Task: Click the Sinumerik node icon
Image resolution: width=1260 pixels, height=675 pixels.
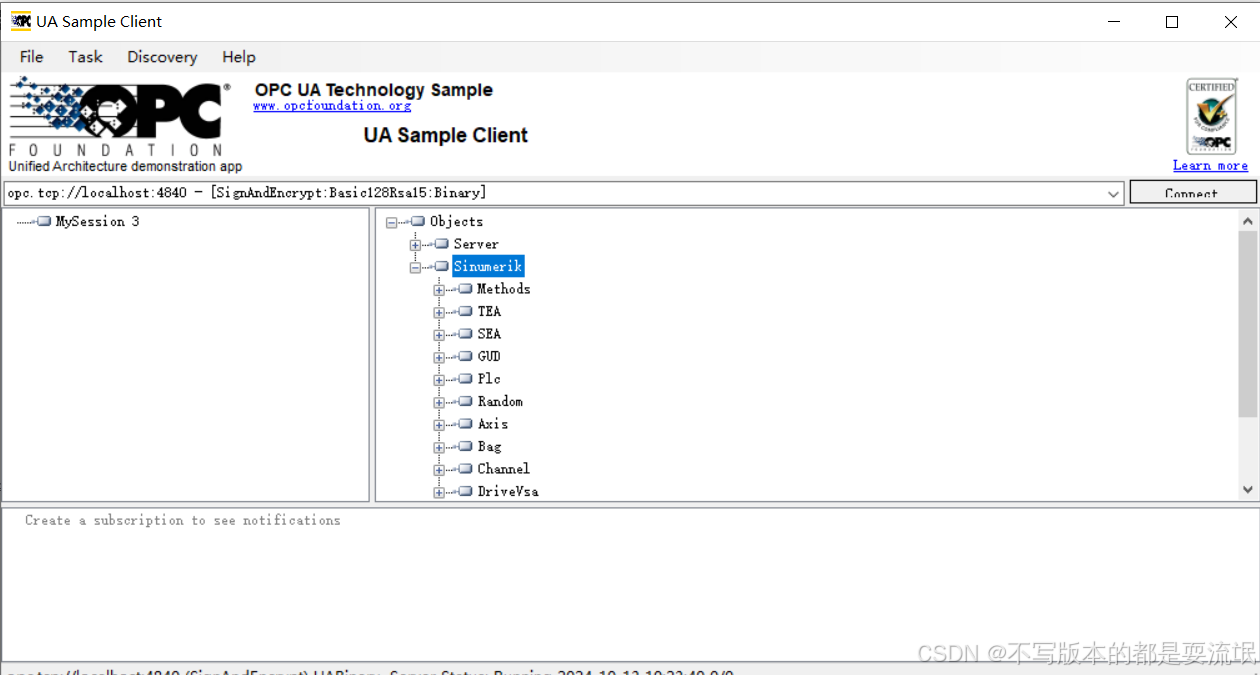Action: pyautogui.click(x=442, y=266)
